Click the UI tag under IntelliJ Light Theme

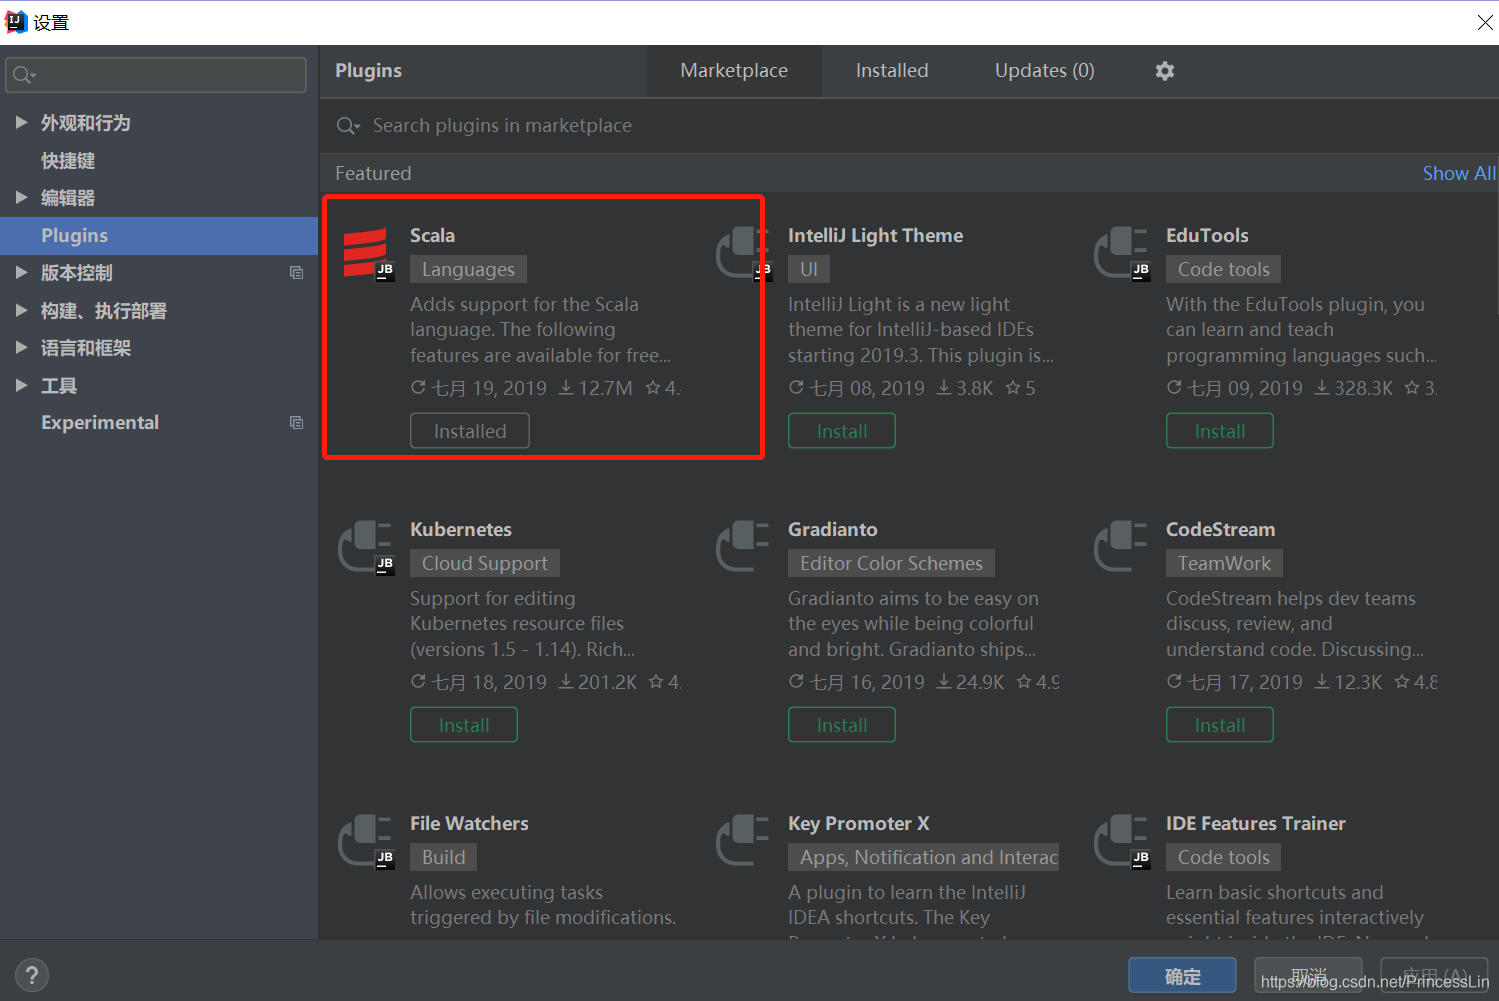click(809, 269)
